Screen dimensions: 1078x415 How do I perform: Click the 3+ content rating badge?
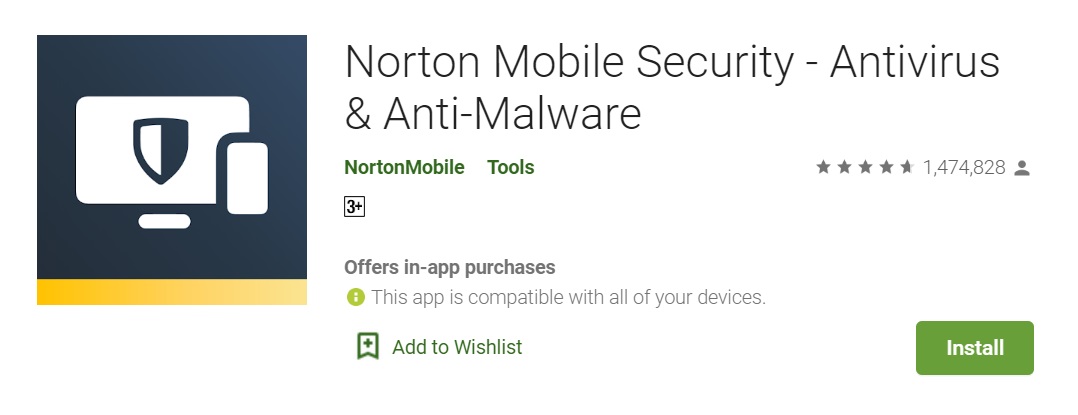354,207
